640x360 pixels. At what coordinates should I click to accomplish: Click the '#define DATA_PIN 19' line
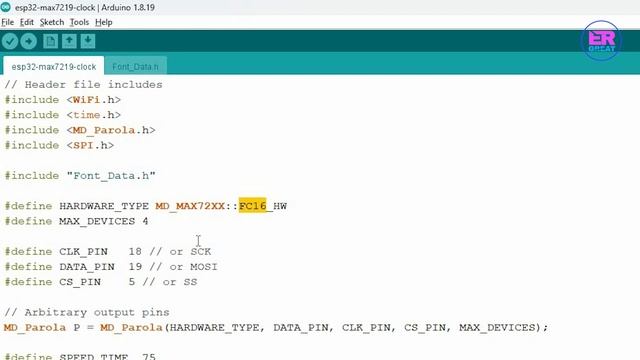(111, 267)
